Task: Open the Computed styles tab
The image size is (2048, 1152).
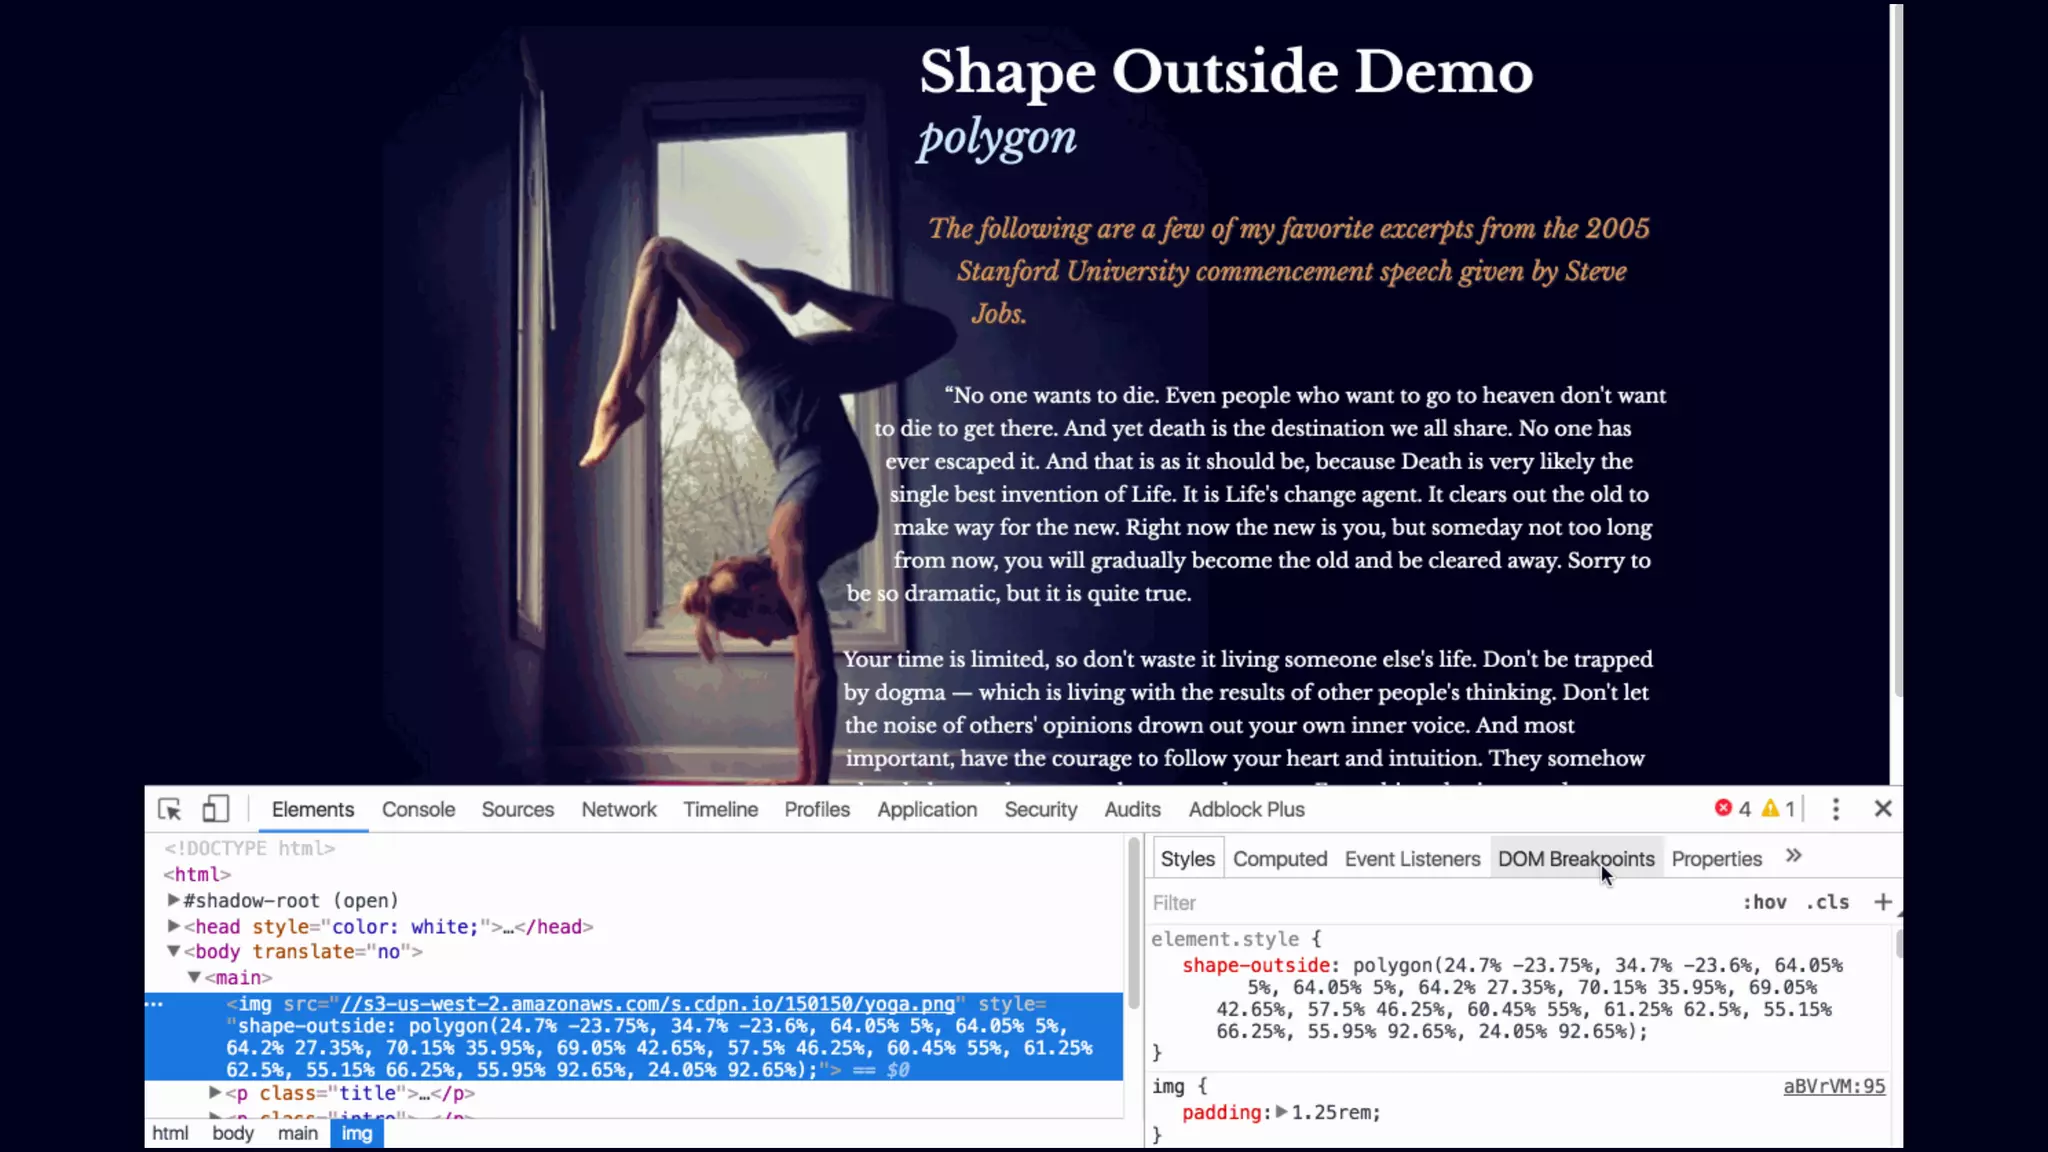Action: tap(1279, 859)
